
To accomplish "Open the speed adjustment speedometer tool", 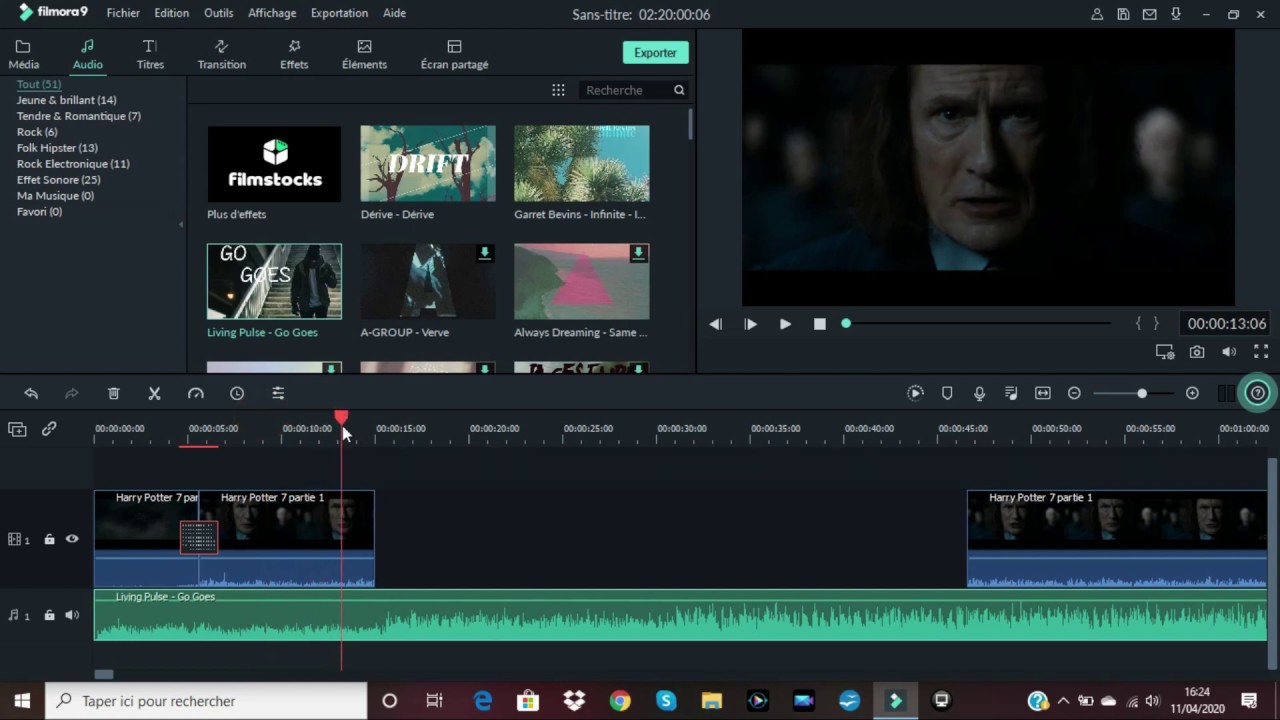I will [x=196, y=394].
